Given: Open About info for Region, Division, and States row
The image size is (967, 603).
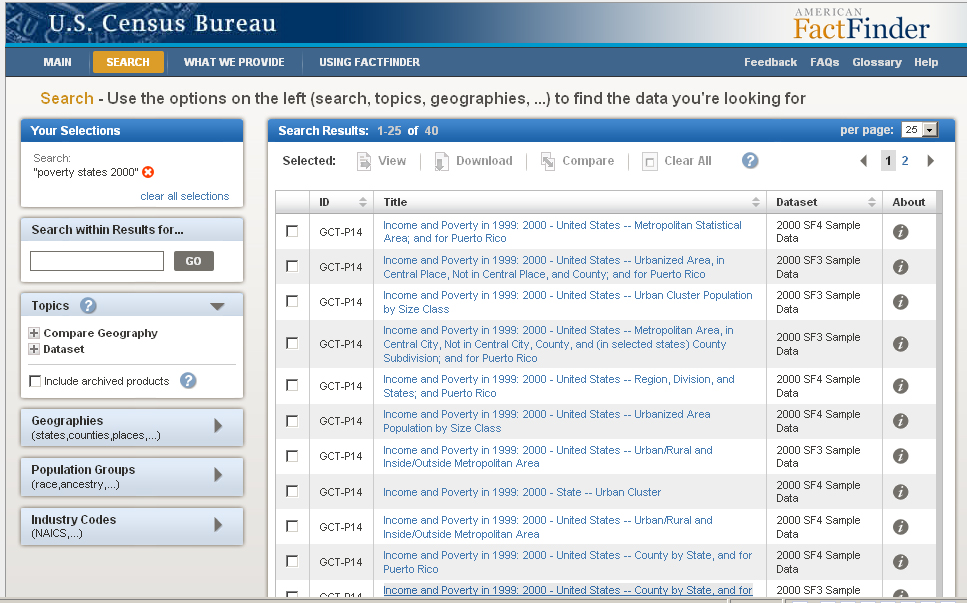Looking at the screenshot, I should 900,386.
